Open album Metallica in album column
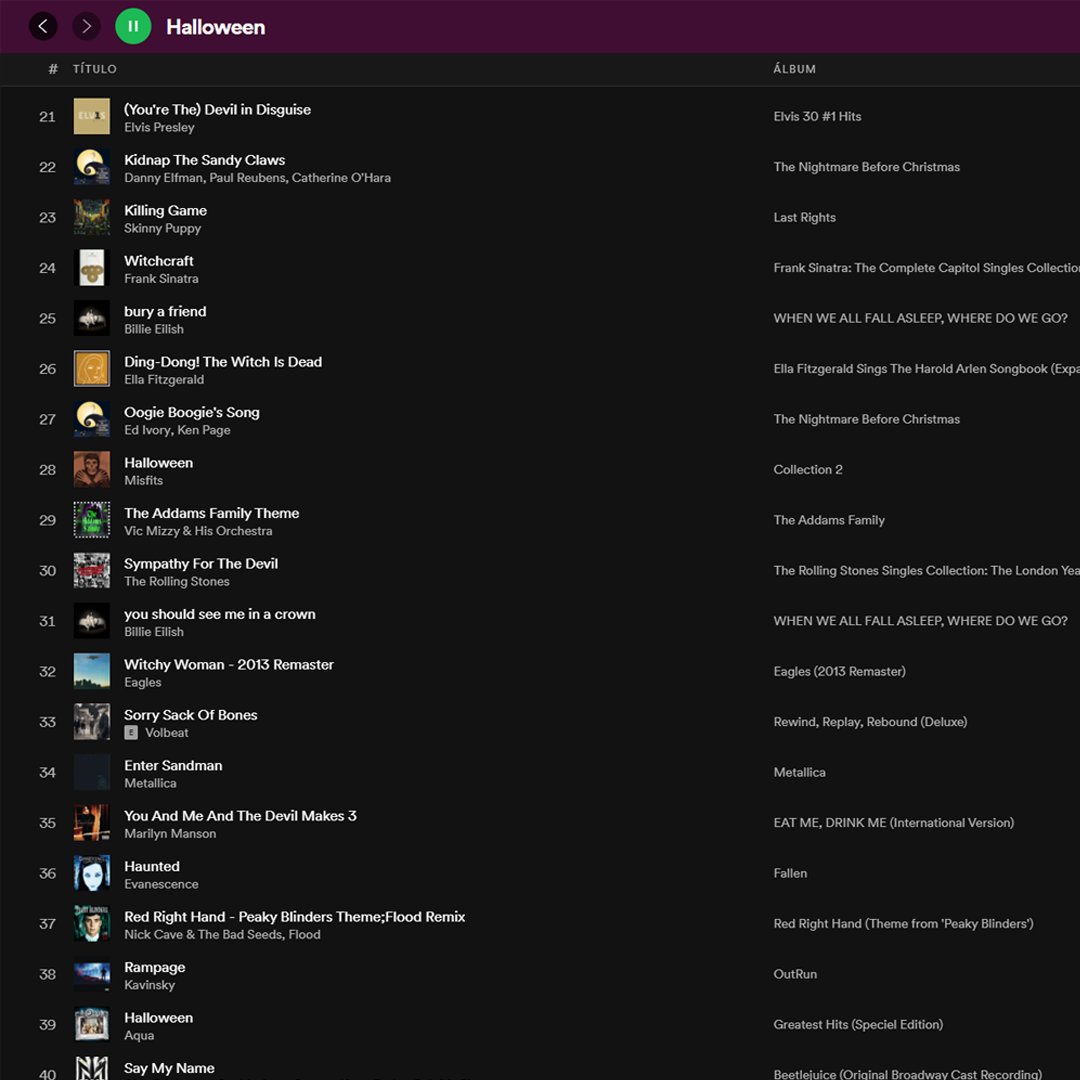This screenshot has height=1080, width=1080. 799,771
